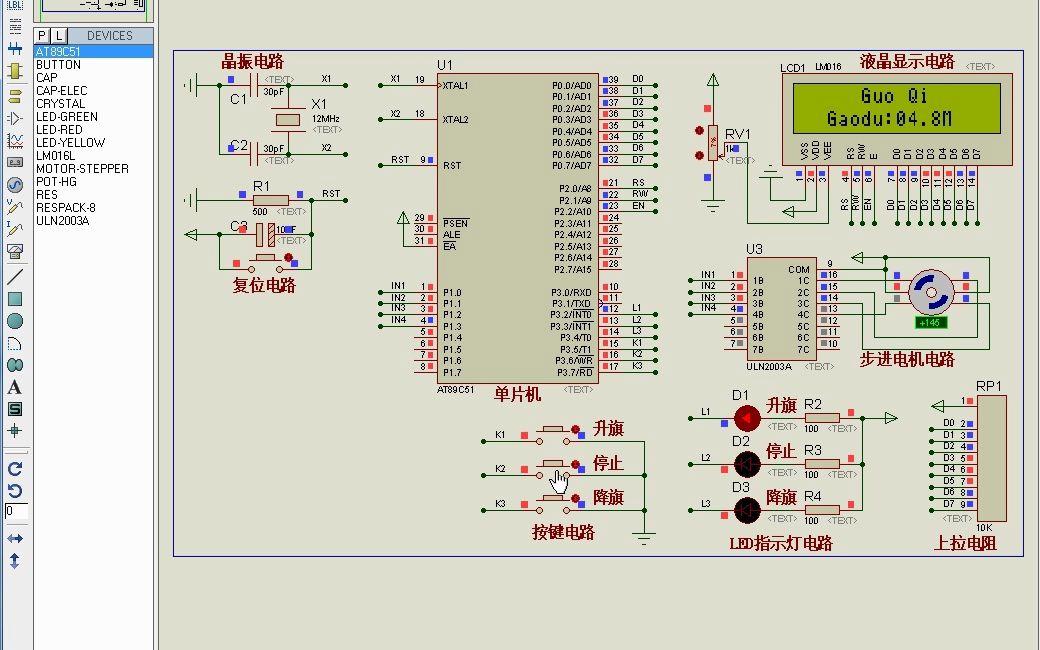
Task: Open the simulation graph tool
Action: coord(15,140)
